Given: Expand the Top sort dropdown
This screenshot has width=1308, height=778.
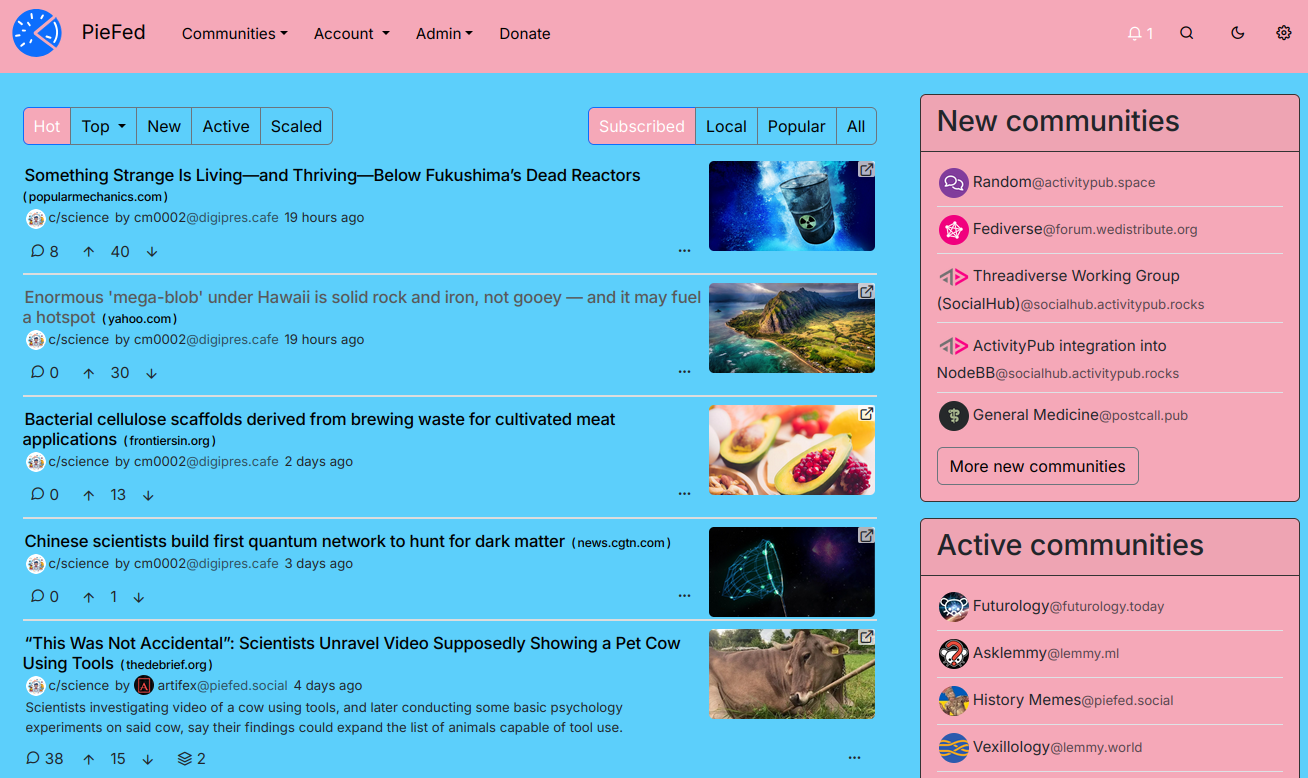Looking at the screenshot, I should coord(104,126).
